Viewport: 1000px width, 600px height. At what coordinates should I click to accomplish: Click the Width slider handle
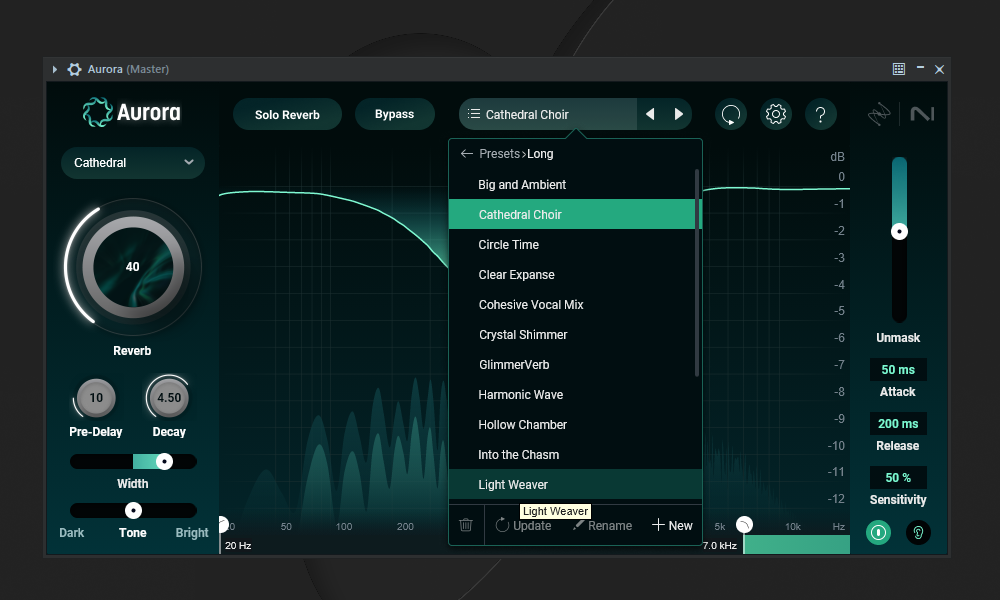point(164,462)
